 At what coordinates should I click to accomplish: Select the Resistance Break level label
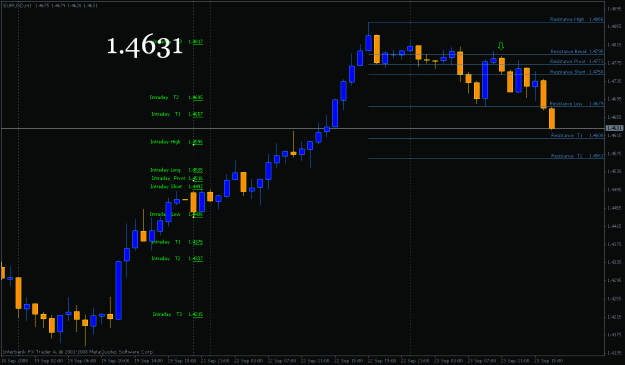(x=577, y=51)
